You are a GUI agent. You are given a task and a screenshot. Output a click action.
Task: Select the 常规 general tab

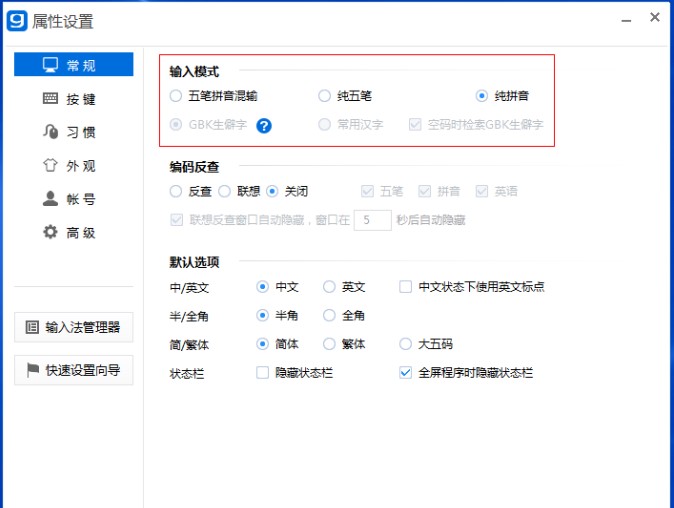pos(73,65)
